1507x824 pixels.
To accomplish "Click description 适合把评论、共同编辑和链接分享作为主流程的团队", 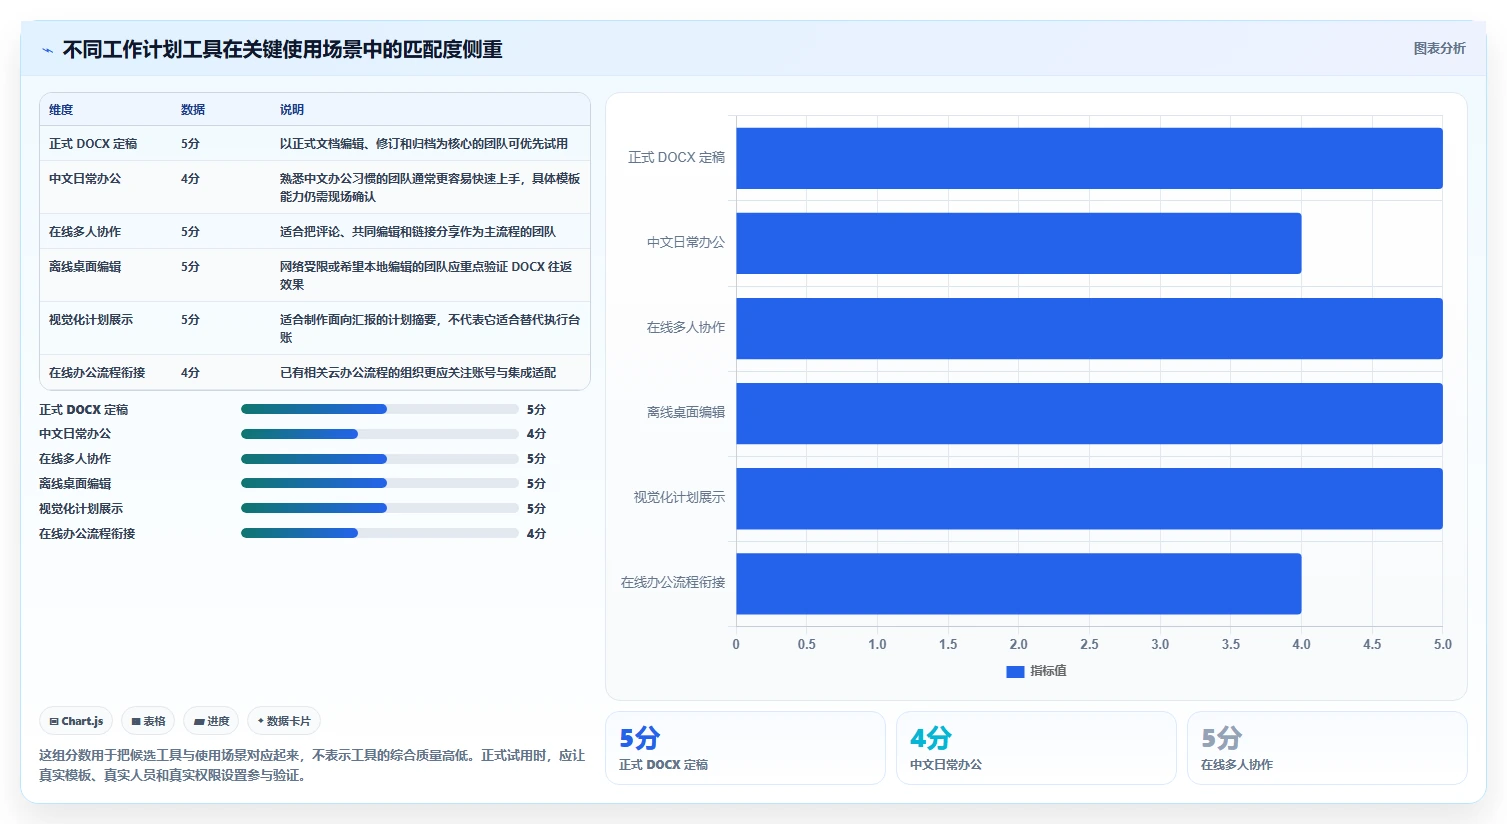I will coord(418,232).
